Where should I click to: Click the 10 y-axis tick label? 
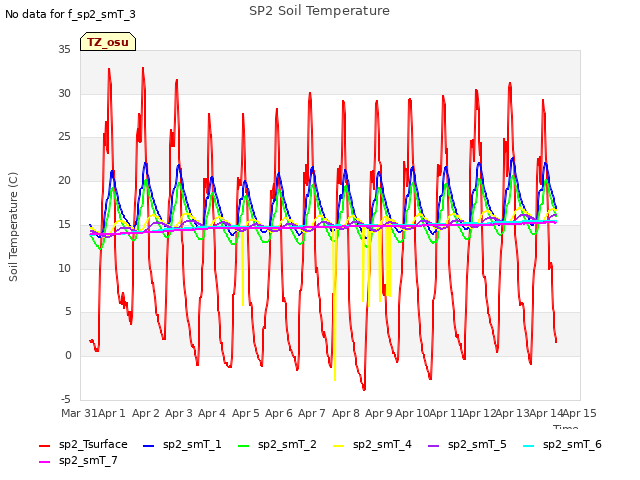(x=64, y=269)
